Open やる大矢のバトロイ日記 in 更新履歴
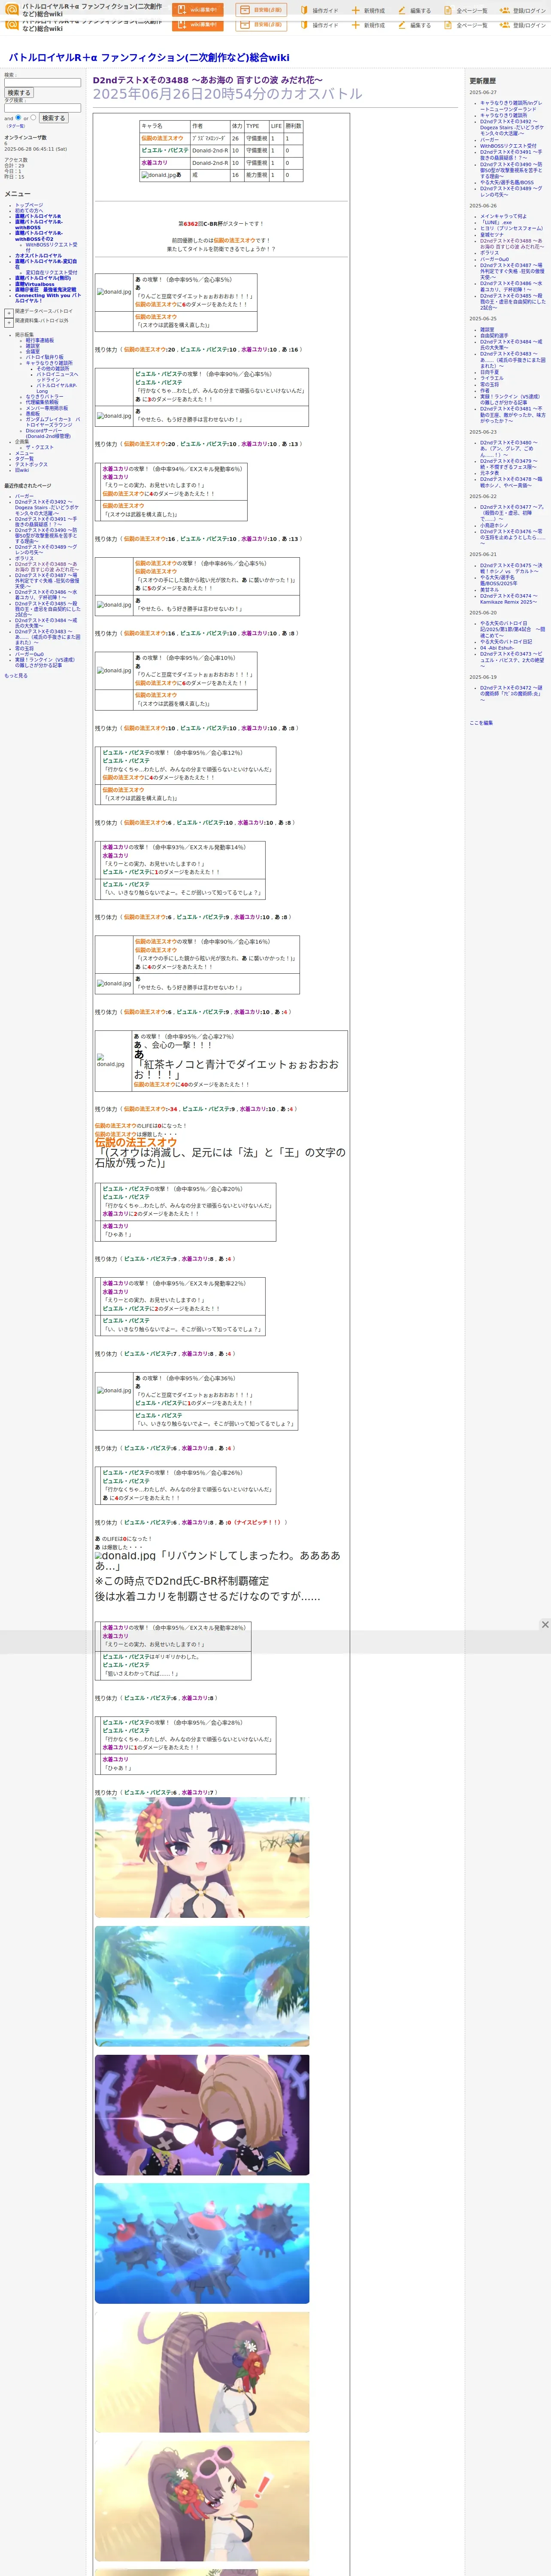551x2576 pixels. point(506,642)
